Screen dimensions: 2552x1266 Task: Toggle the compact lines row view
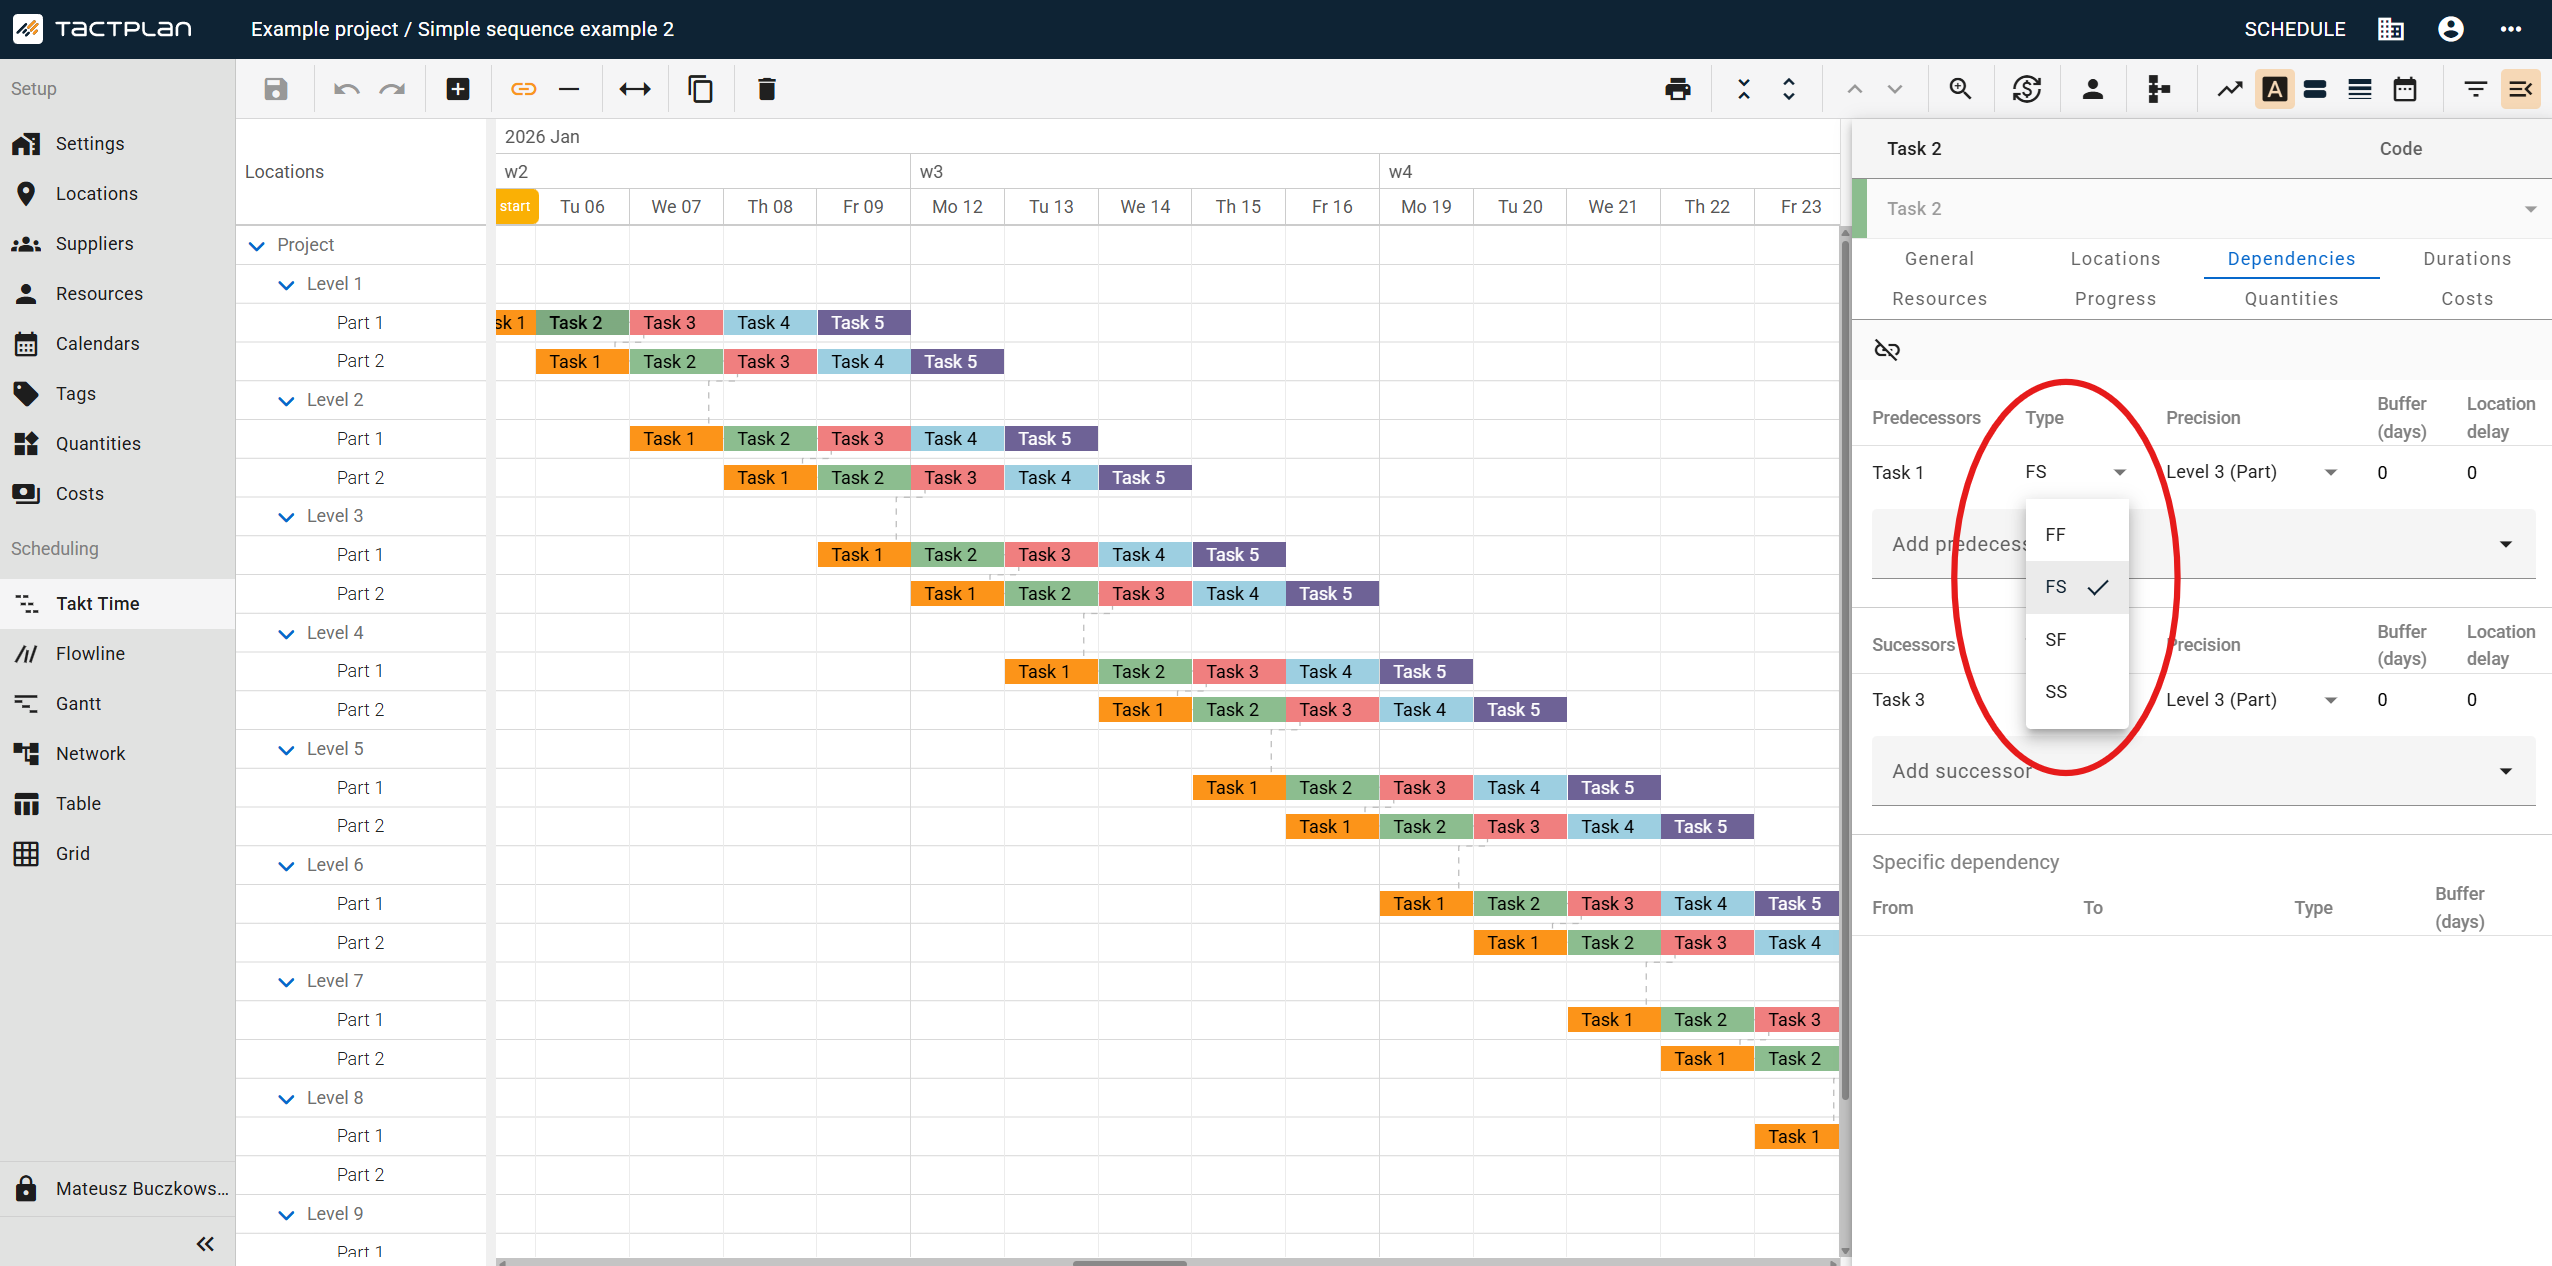point(2360,89)
